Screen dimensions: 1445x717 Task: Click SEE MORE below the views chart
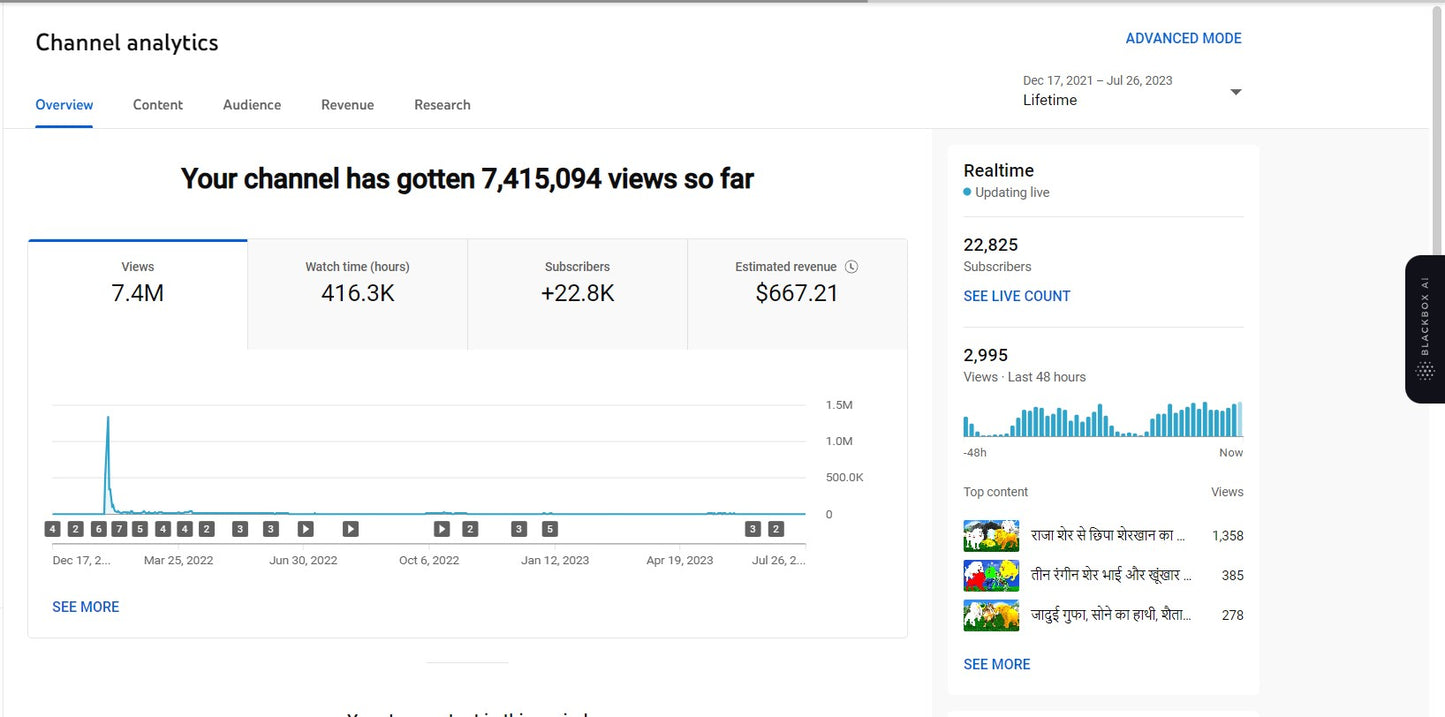(85, 606)
